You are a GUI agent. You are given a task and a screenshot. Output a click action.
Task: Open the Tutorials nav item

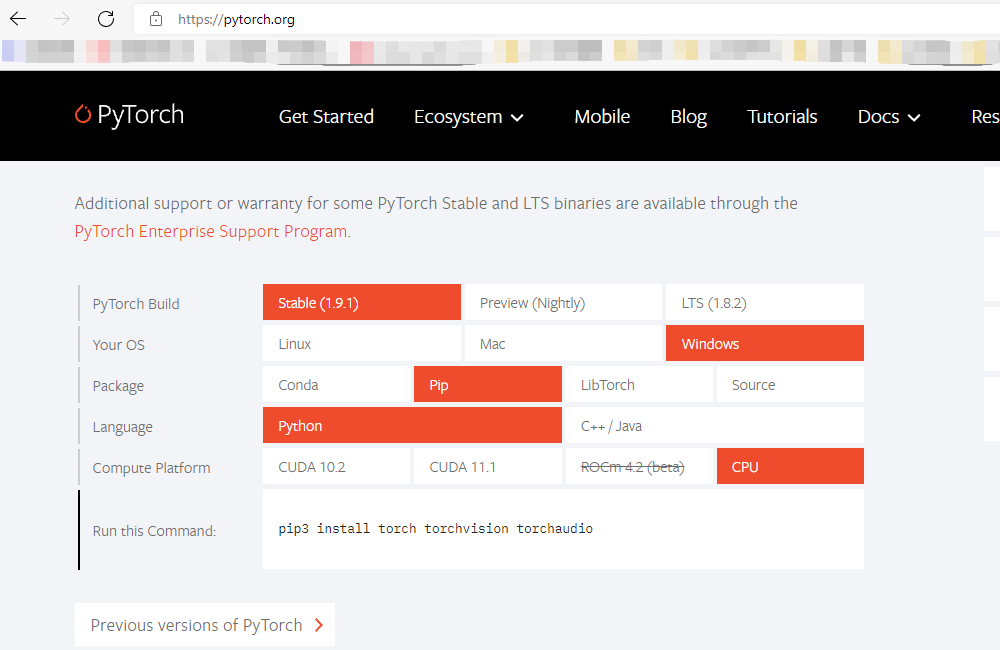(782, 117)
